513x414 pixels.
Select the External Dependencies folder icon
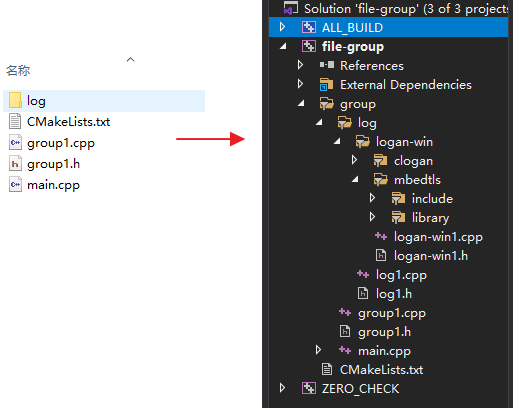[x=326, y=85]
